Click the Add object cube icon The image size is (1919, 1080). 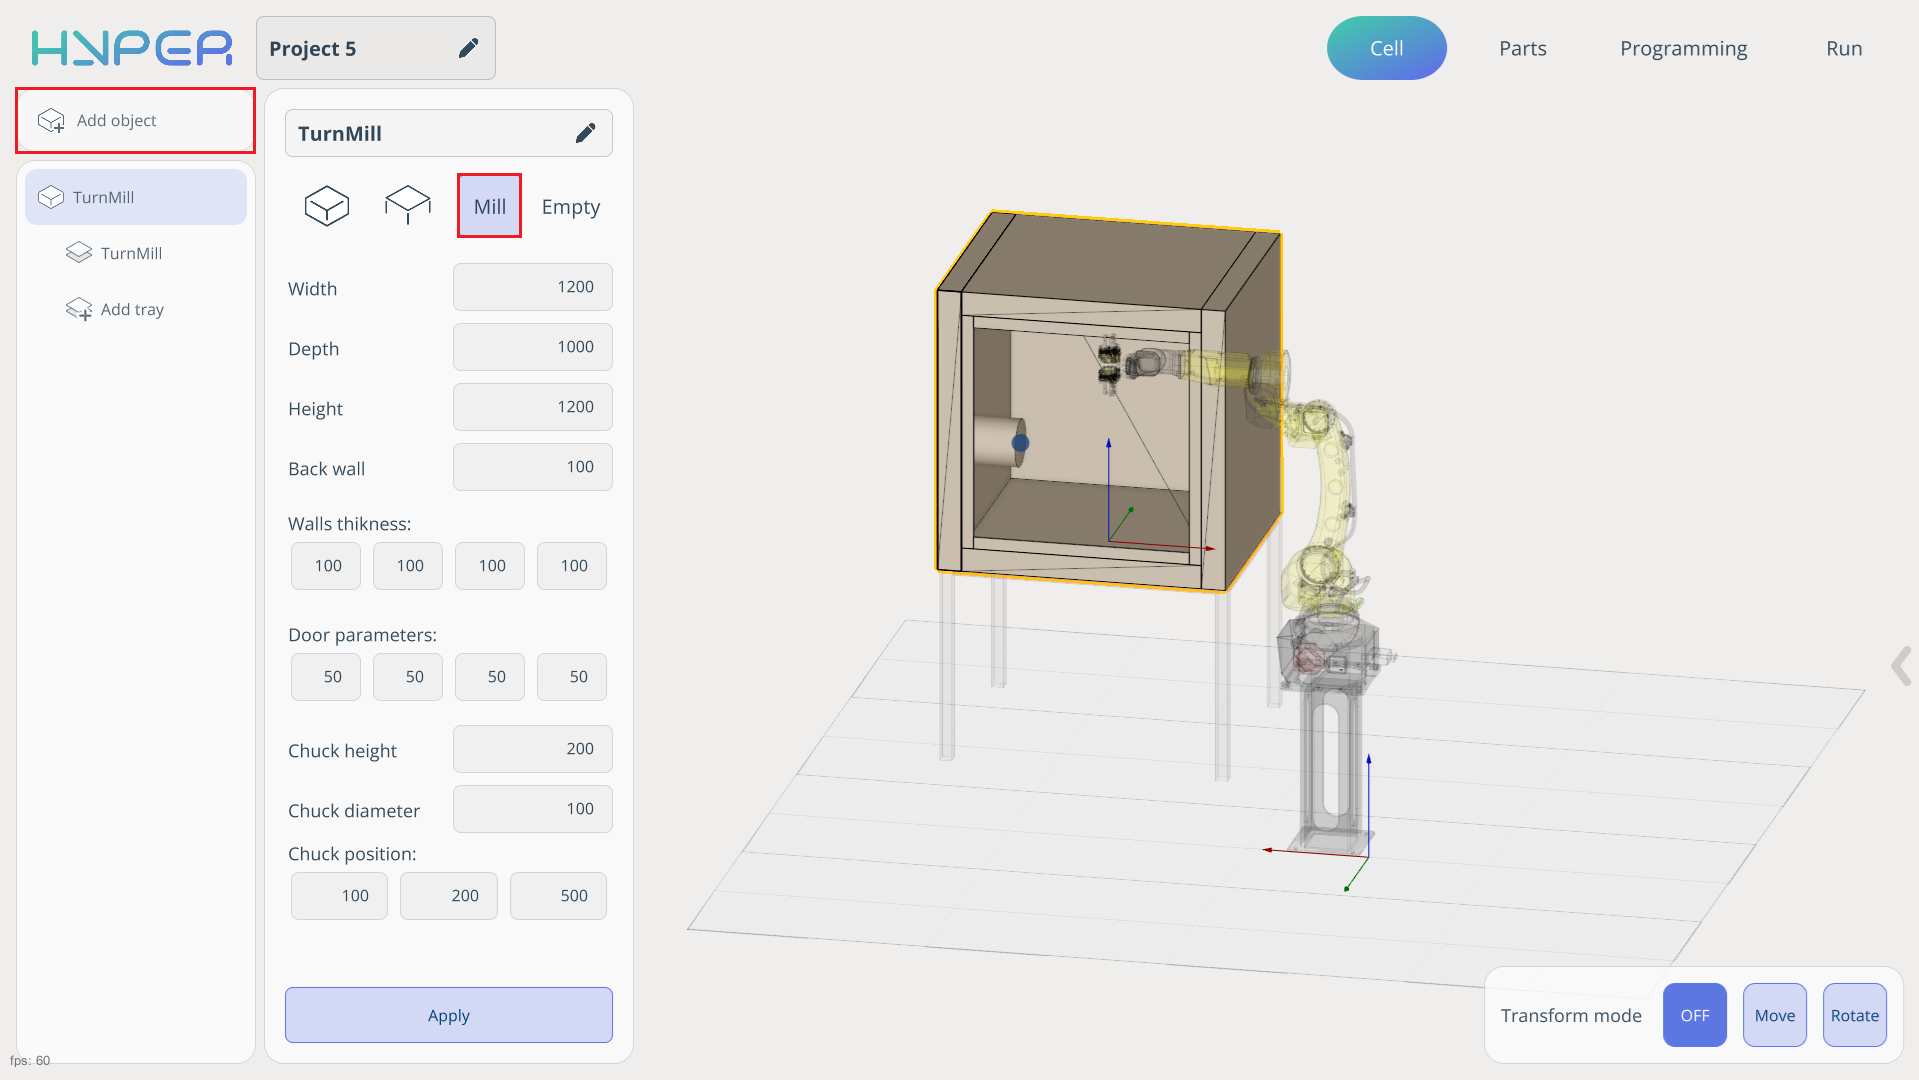51,121
